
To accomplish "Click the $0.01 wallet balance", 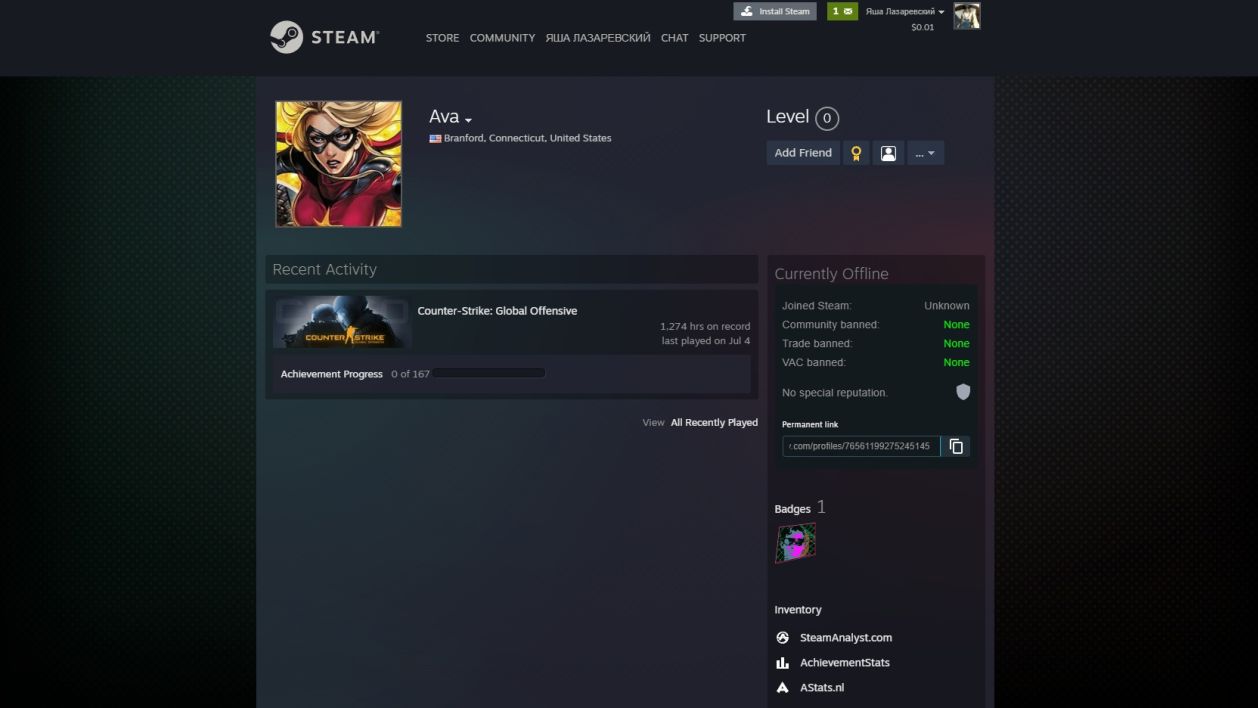I will point(922,27).
